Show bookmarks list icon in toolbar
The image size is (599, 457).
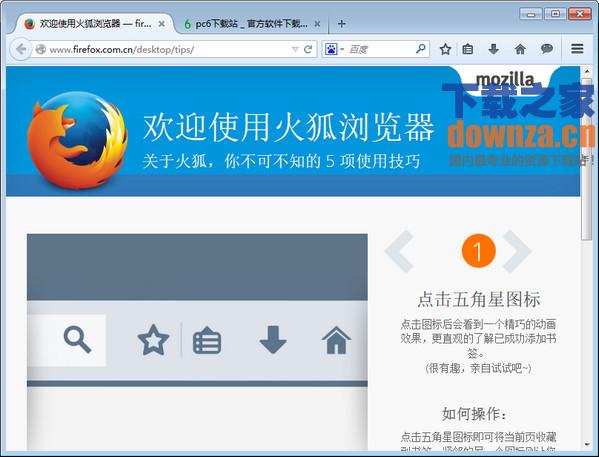point(468,49)
